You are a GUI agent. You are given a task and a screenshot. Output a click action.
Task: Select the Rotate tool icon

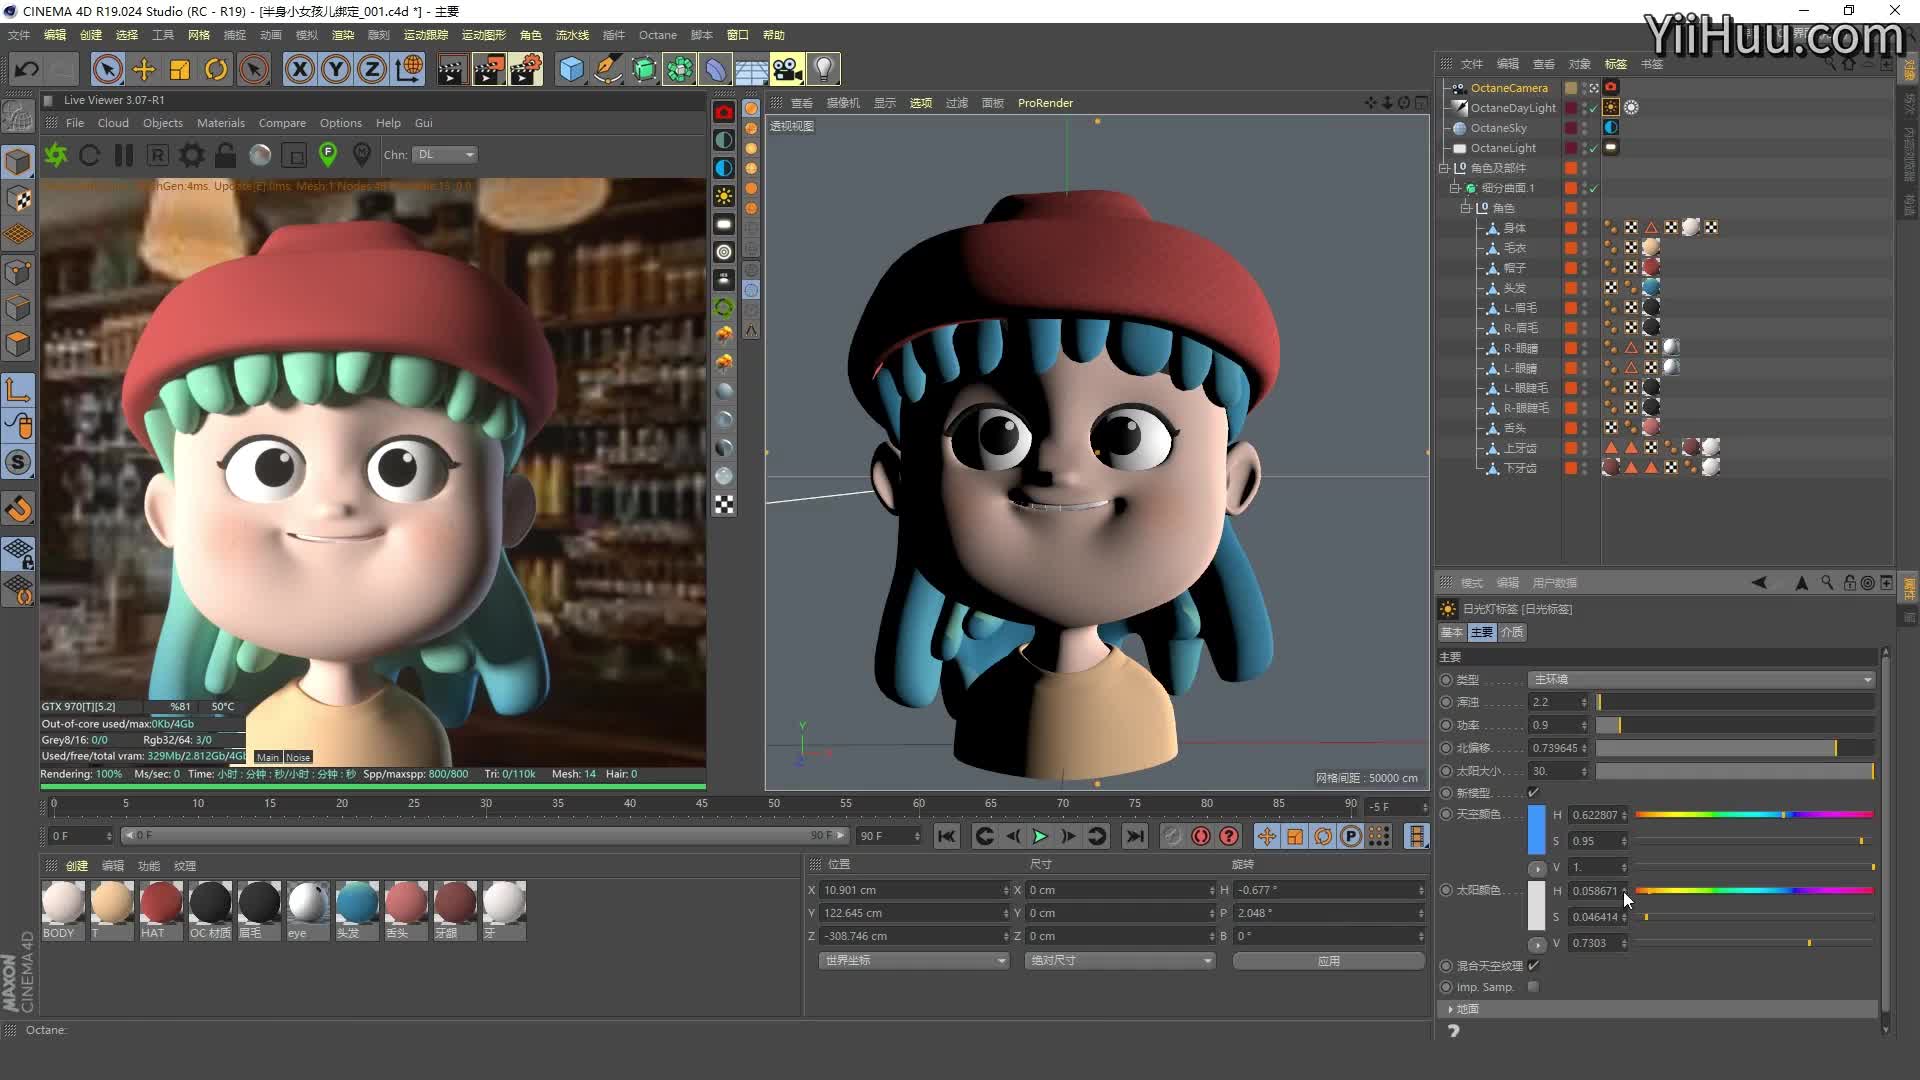click(216, 69)
